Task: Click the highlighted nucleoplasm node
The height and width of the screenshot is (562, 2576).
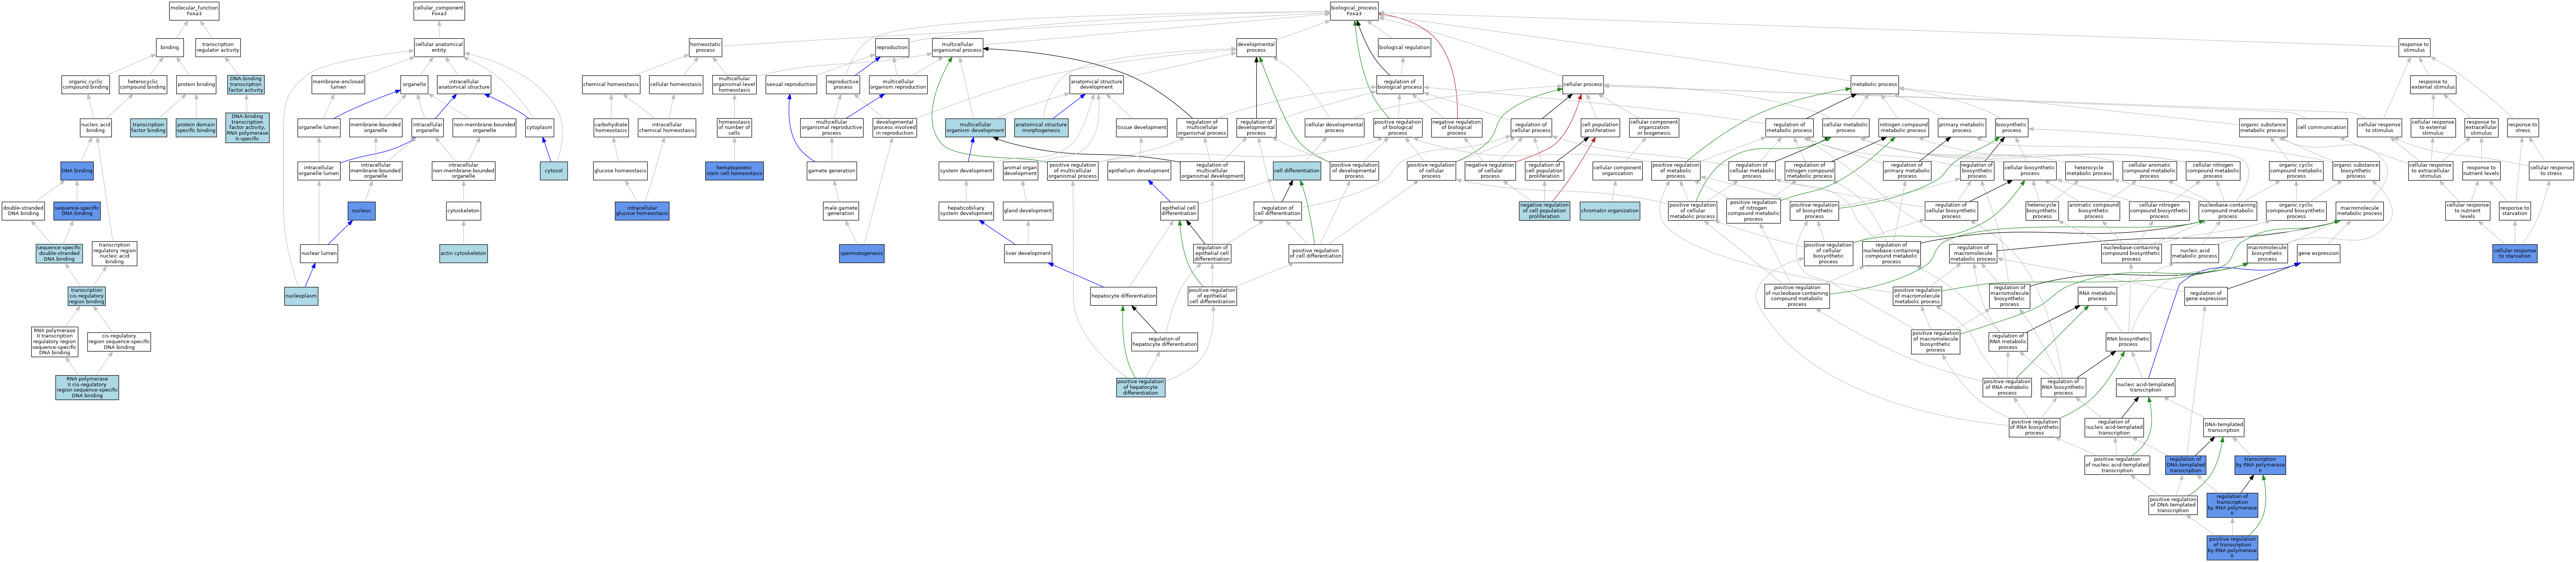Action: pos(301,296)
